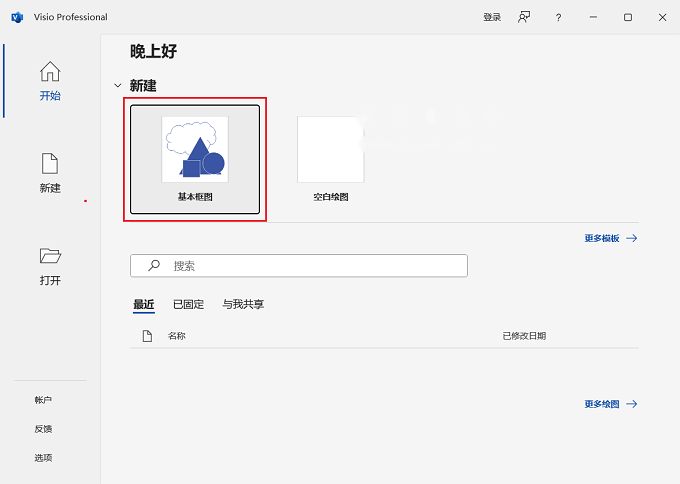Image resolution: width=680 pixels, height=484 pixels.
Task: Open 更多模板 link
Action: coord(611,238)
